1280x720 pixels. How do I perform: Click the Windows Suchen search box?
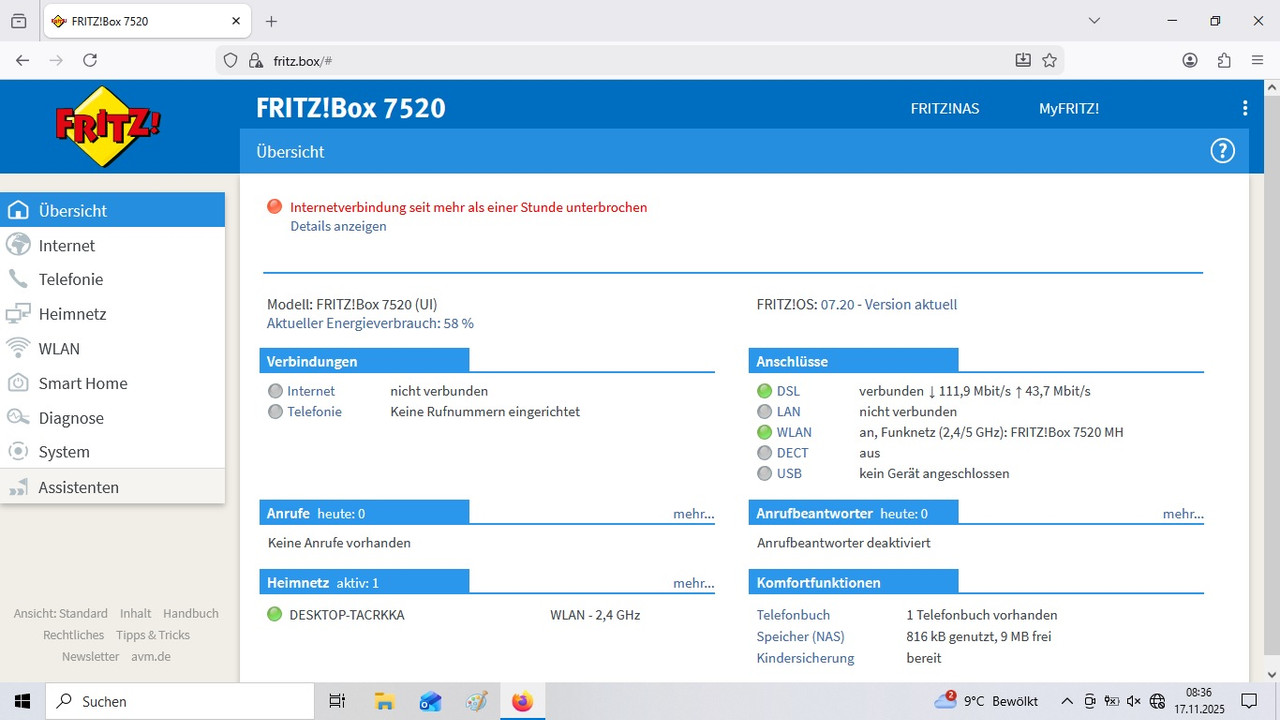[x=178, y=701]
